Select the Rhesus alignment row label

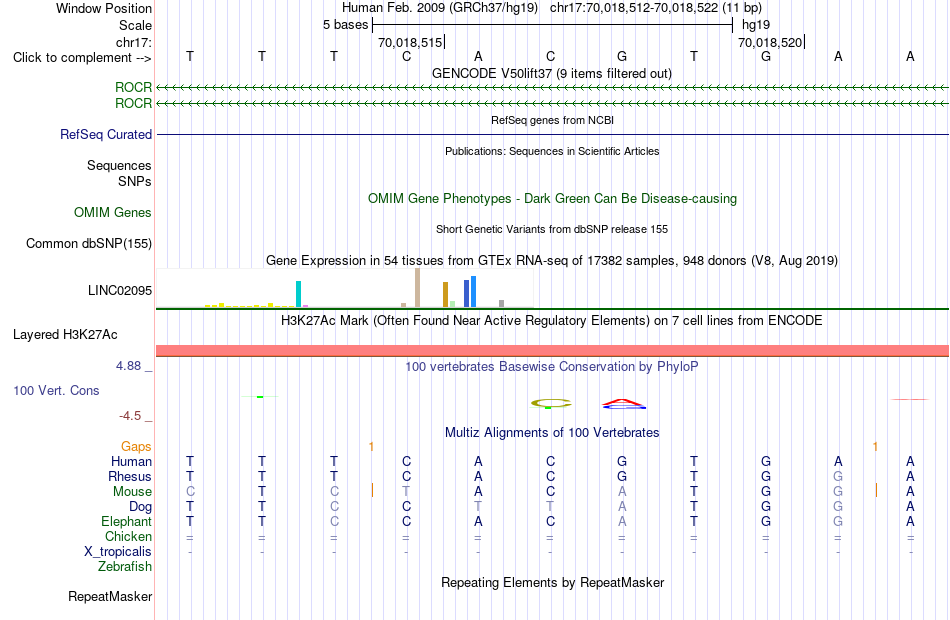coord(130,476)
